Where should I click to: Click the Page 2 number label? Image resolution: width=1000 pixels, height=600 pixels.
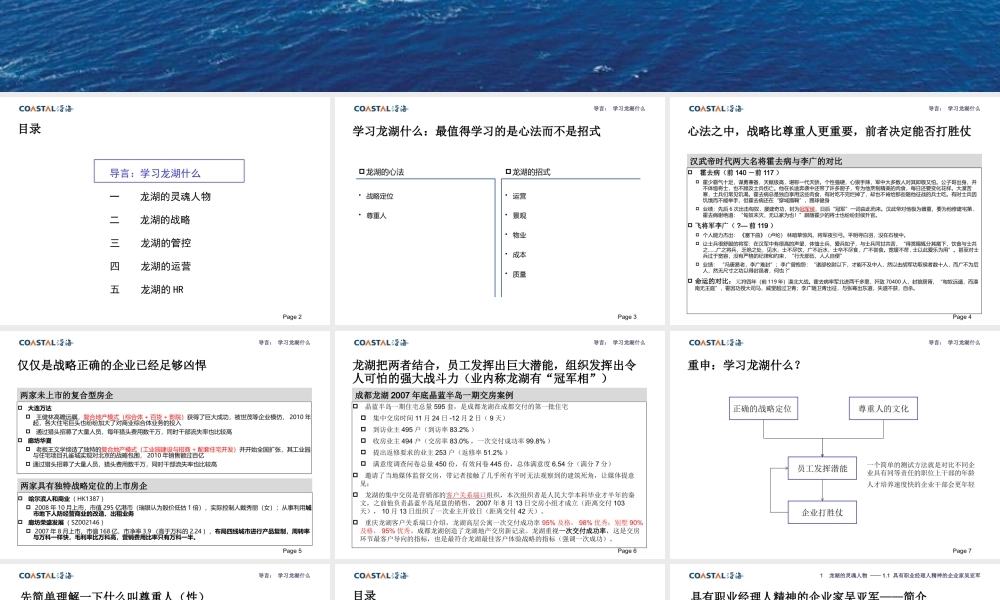pos(292,317)
